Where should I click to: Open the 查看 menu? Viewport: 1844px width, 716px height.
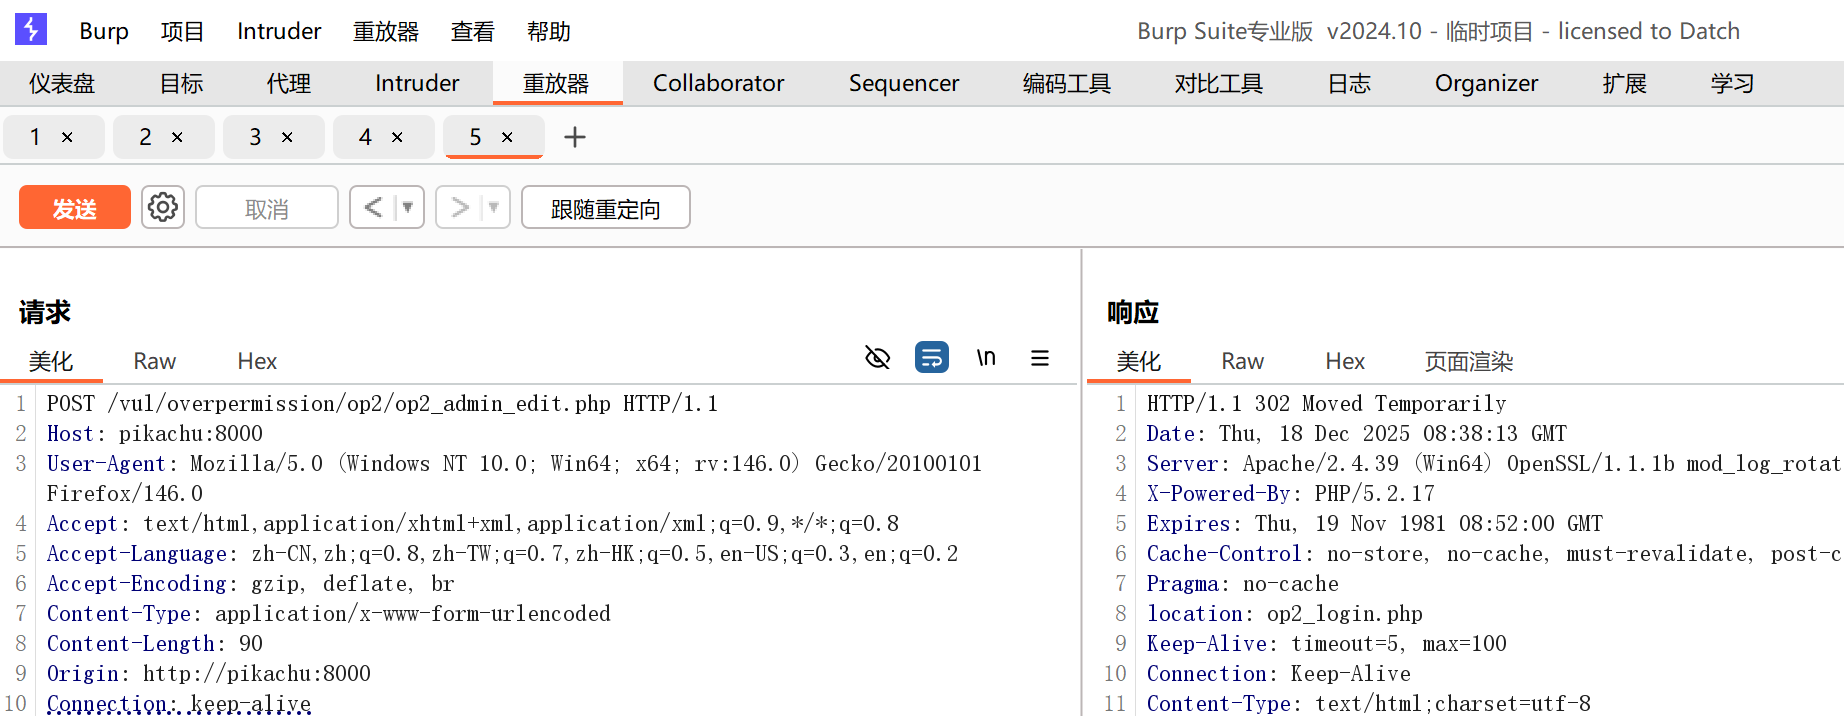(x=472, y=31)
